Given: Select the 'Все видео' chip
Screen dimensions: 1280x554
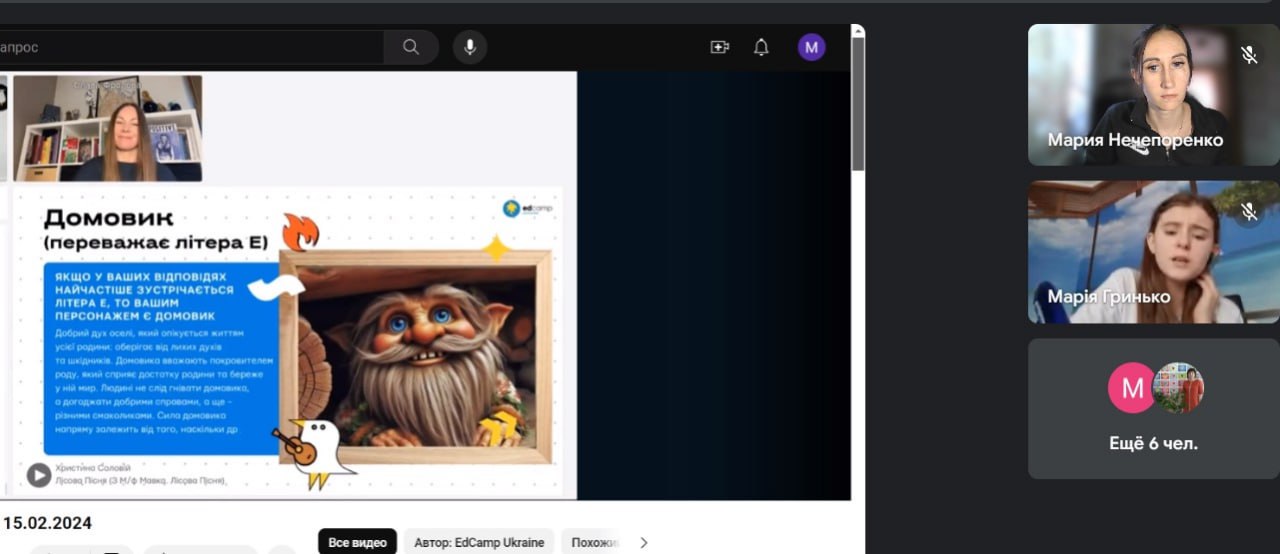Looking at the screenshot, I should (x=357, y=542).
